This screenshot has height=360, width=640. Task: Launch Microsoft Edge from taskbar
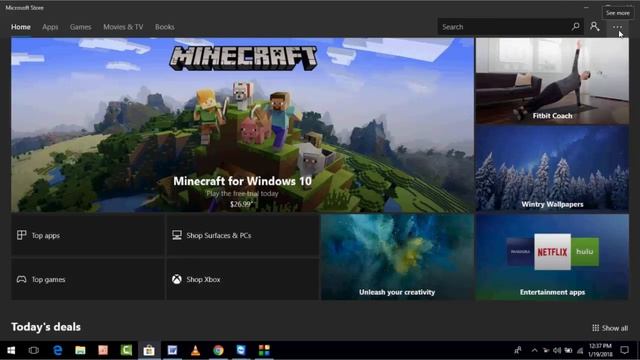pyautogui.click(x=58, y=350)
